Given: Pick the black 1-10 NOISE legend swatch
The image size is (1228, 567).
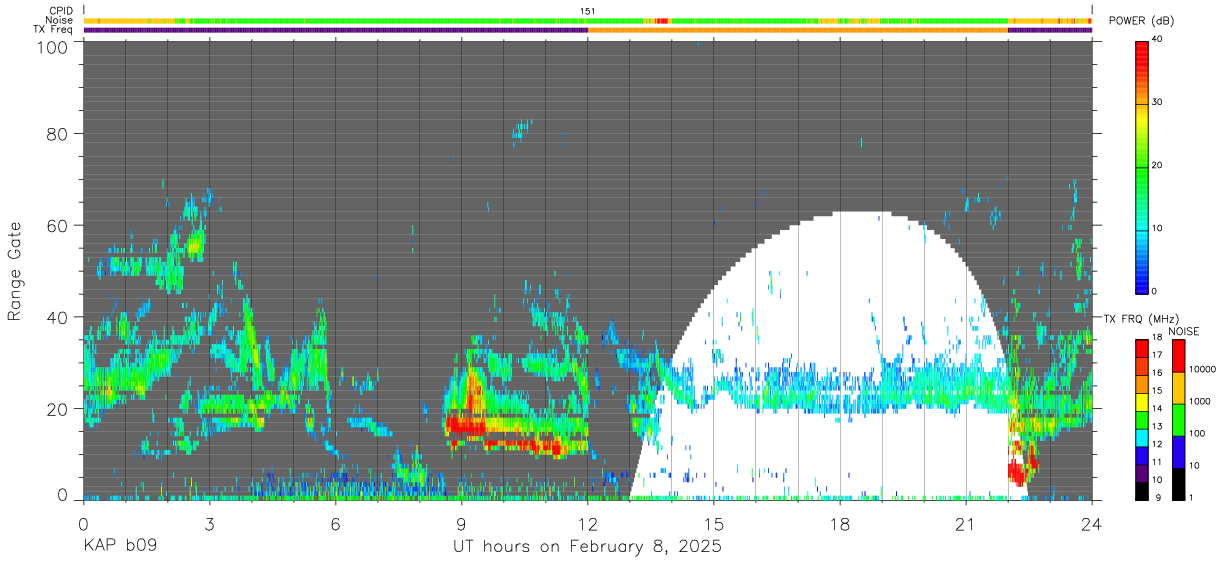Looking at the screenshot, I should pyautogui.click(x=1178, y=483).
